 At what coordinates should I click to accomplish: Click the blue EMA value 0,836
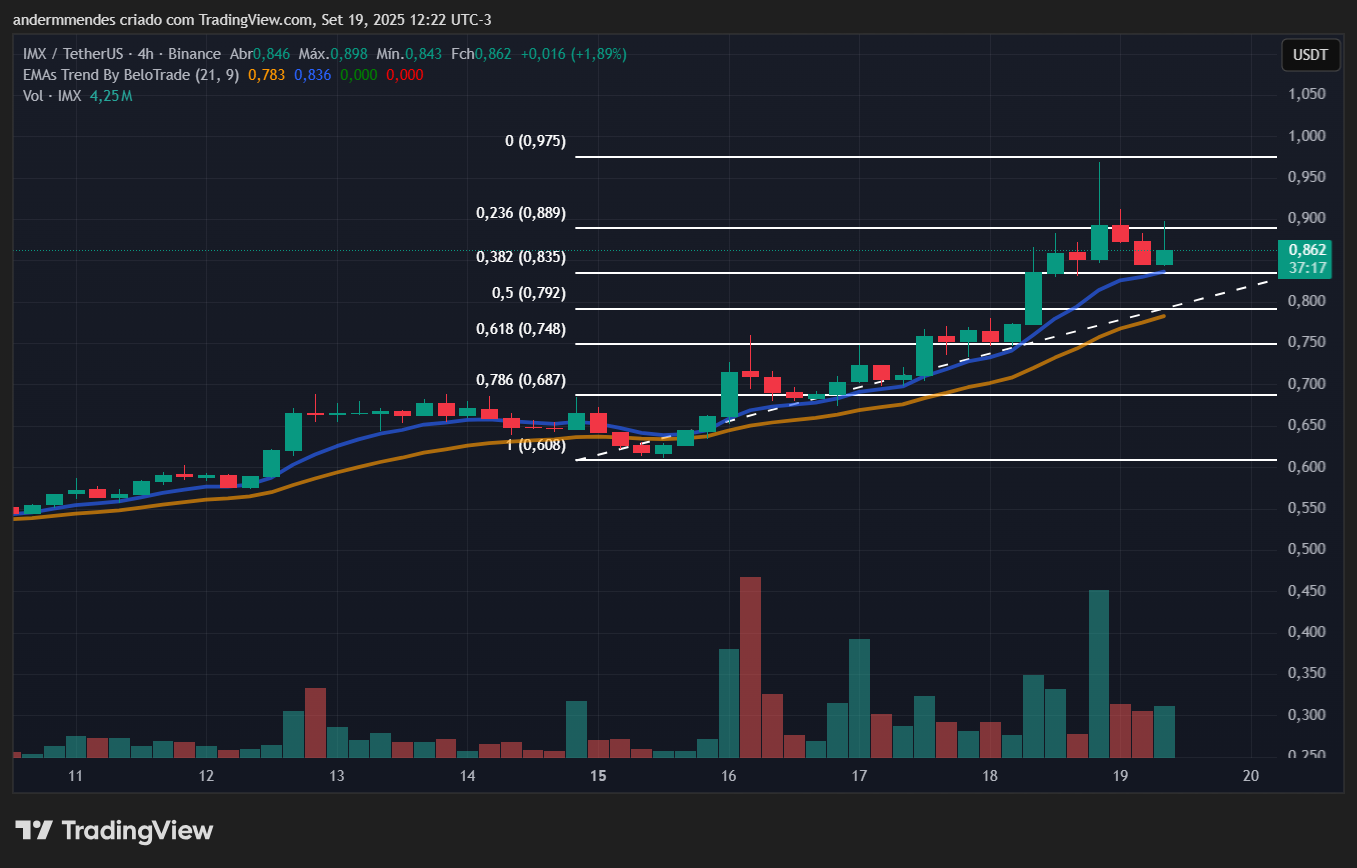[313, 75]
